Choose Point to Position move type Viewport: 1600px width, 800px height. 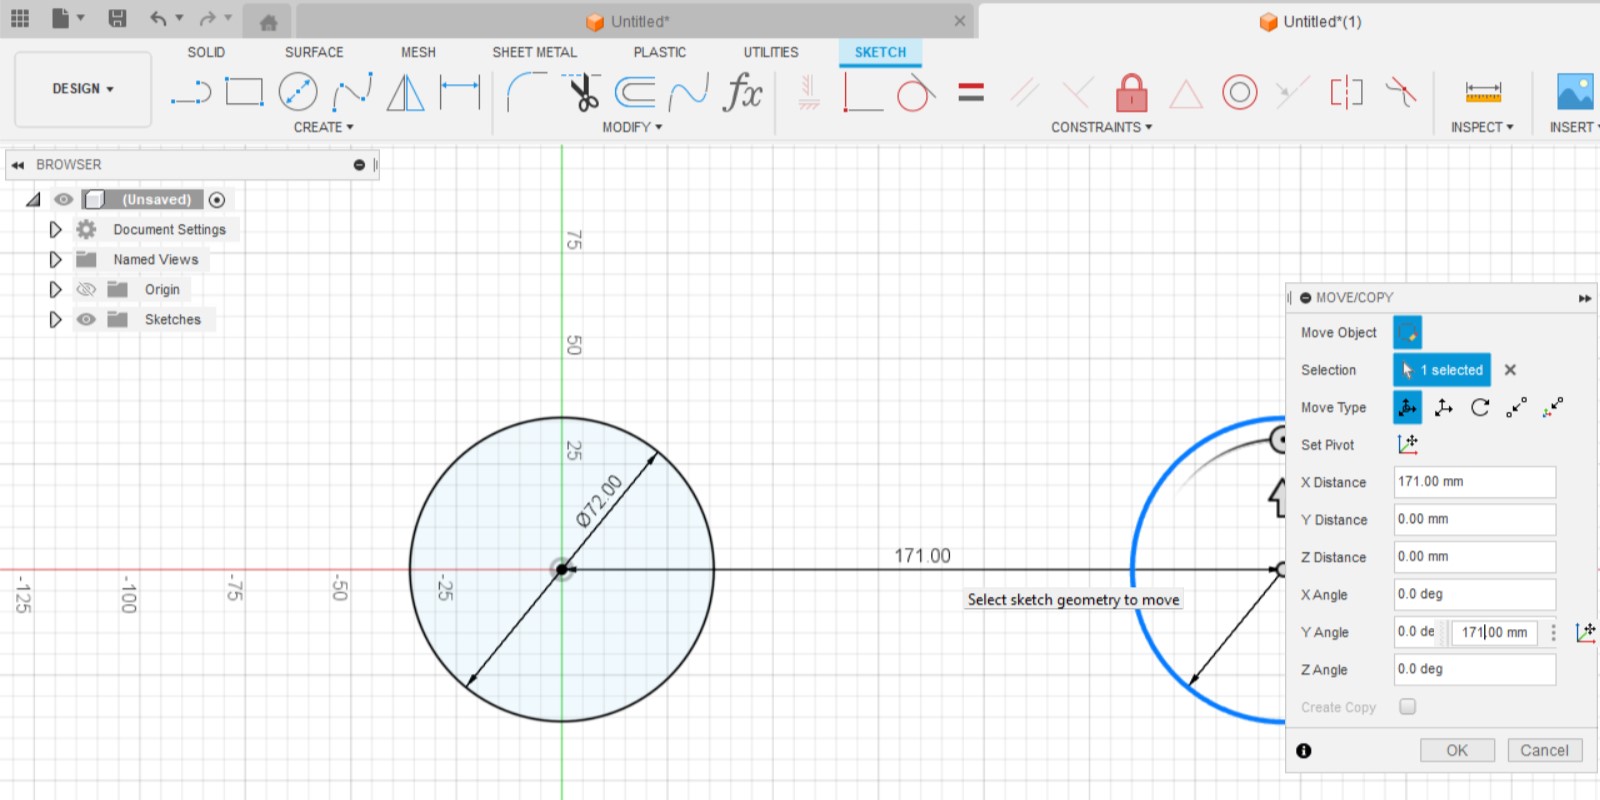coord(1552,407)
